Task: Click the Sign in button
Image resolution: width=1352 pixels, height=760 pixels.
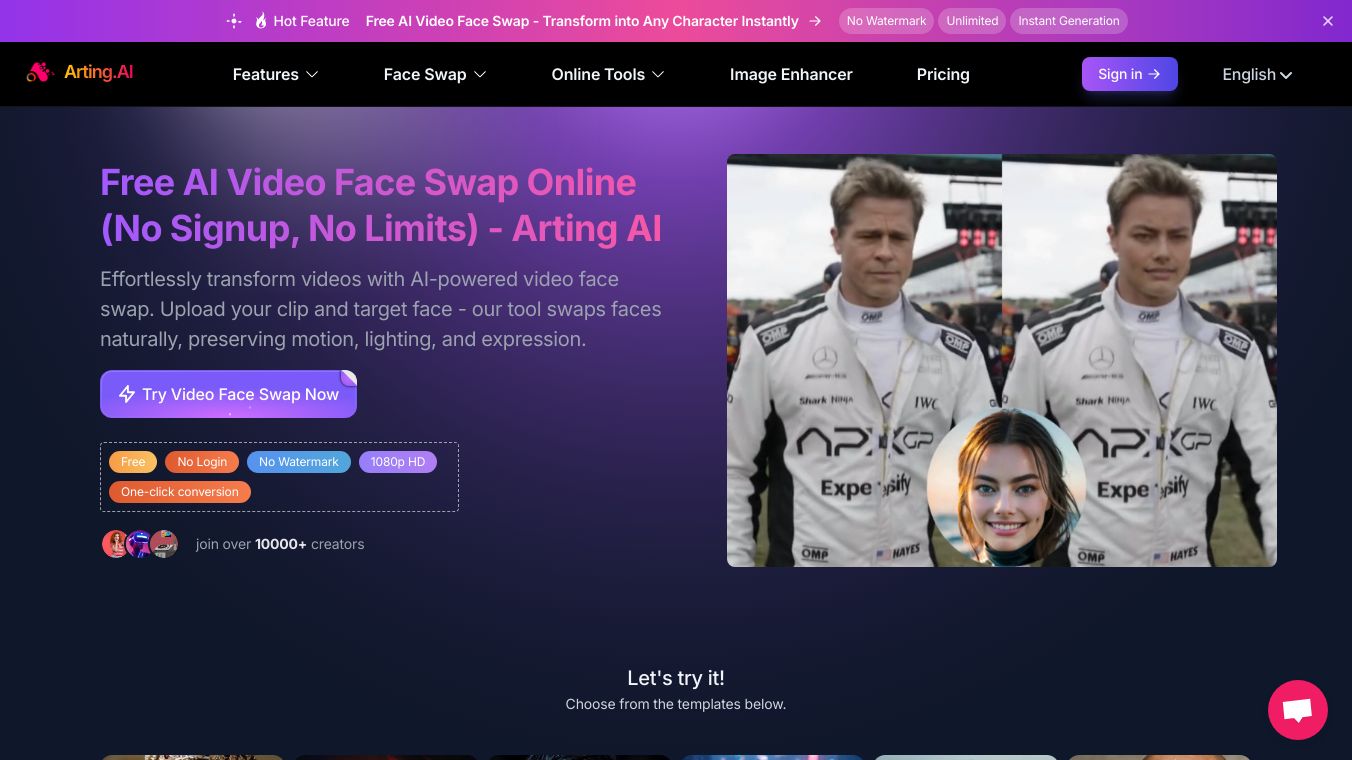Action: click(x=1130, y=74)
